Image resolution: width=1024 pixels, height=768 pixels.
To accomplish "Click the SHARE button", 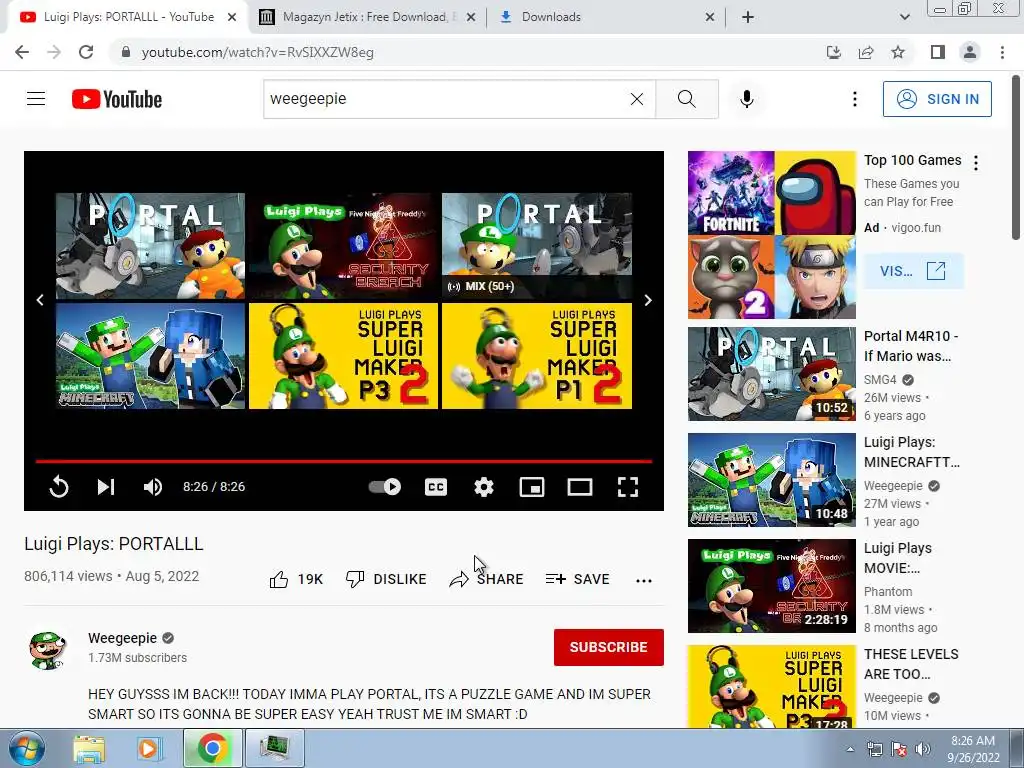I will tap(487, 579).
